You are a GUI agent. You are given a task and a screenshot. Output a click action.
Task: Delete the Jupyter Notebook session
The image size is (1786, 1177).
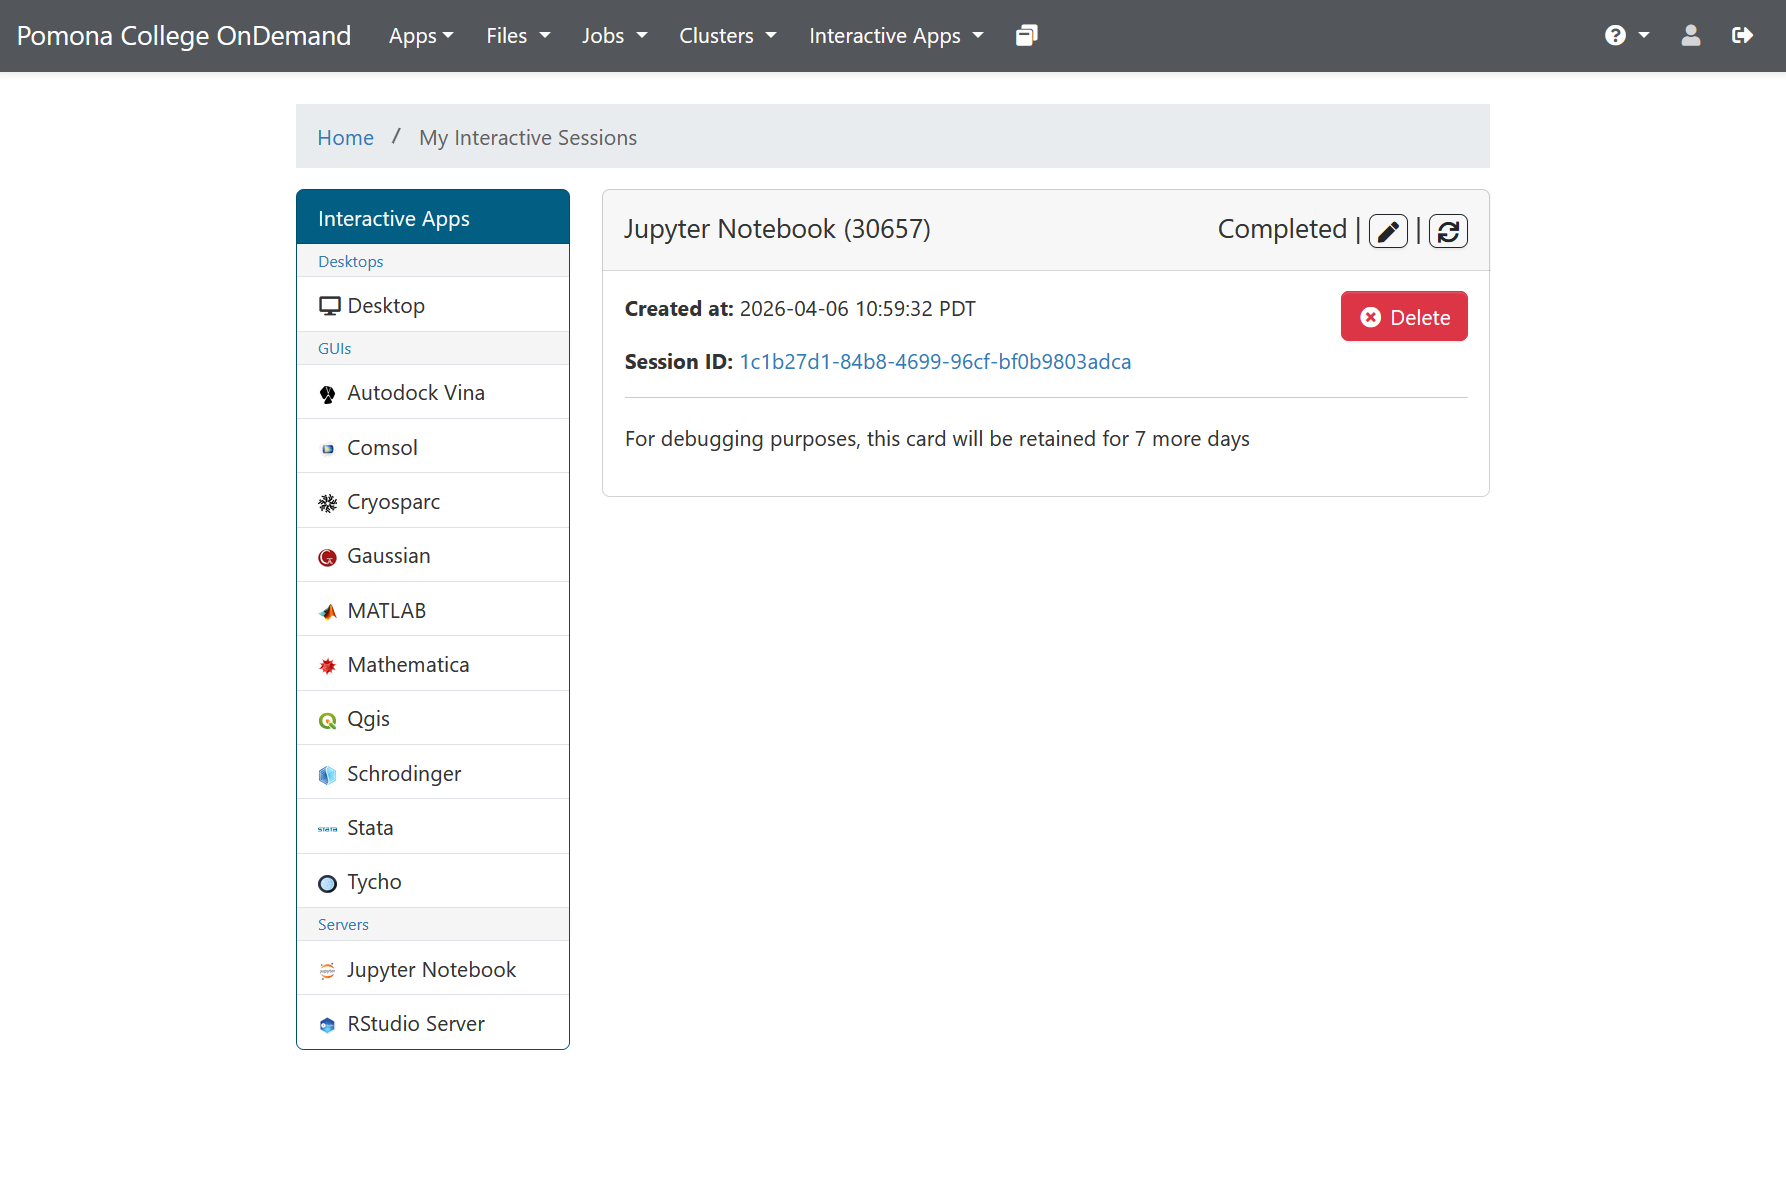[x=1404, y=316]
